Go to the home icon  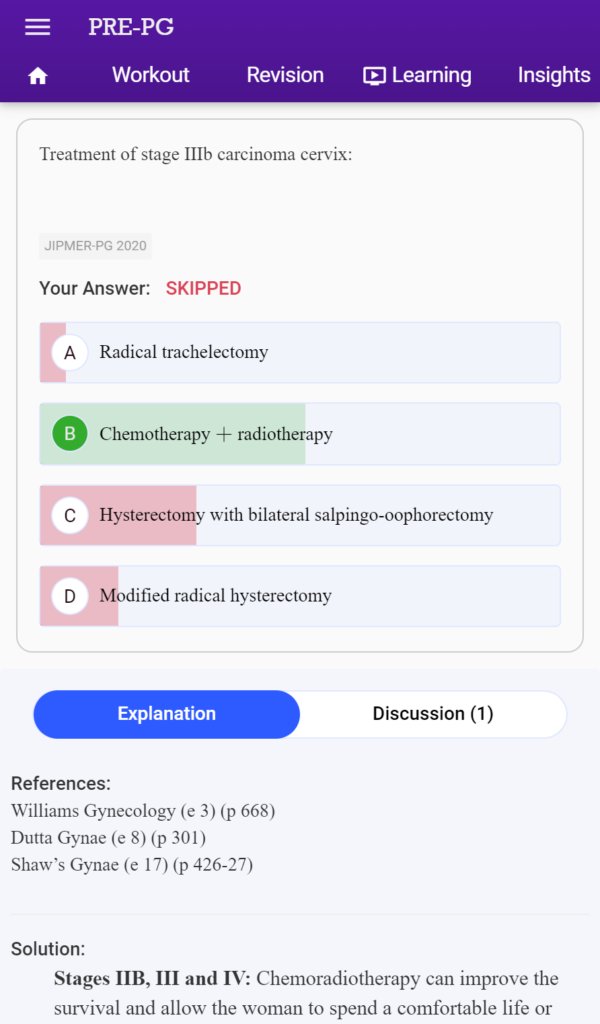click(38, 76)
